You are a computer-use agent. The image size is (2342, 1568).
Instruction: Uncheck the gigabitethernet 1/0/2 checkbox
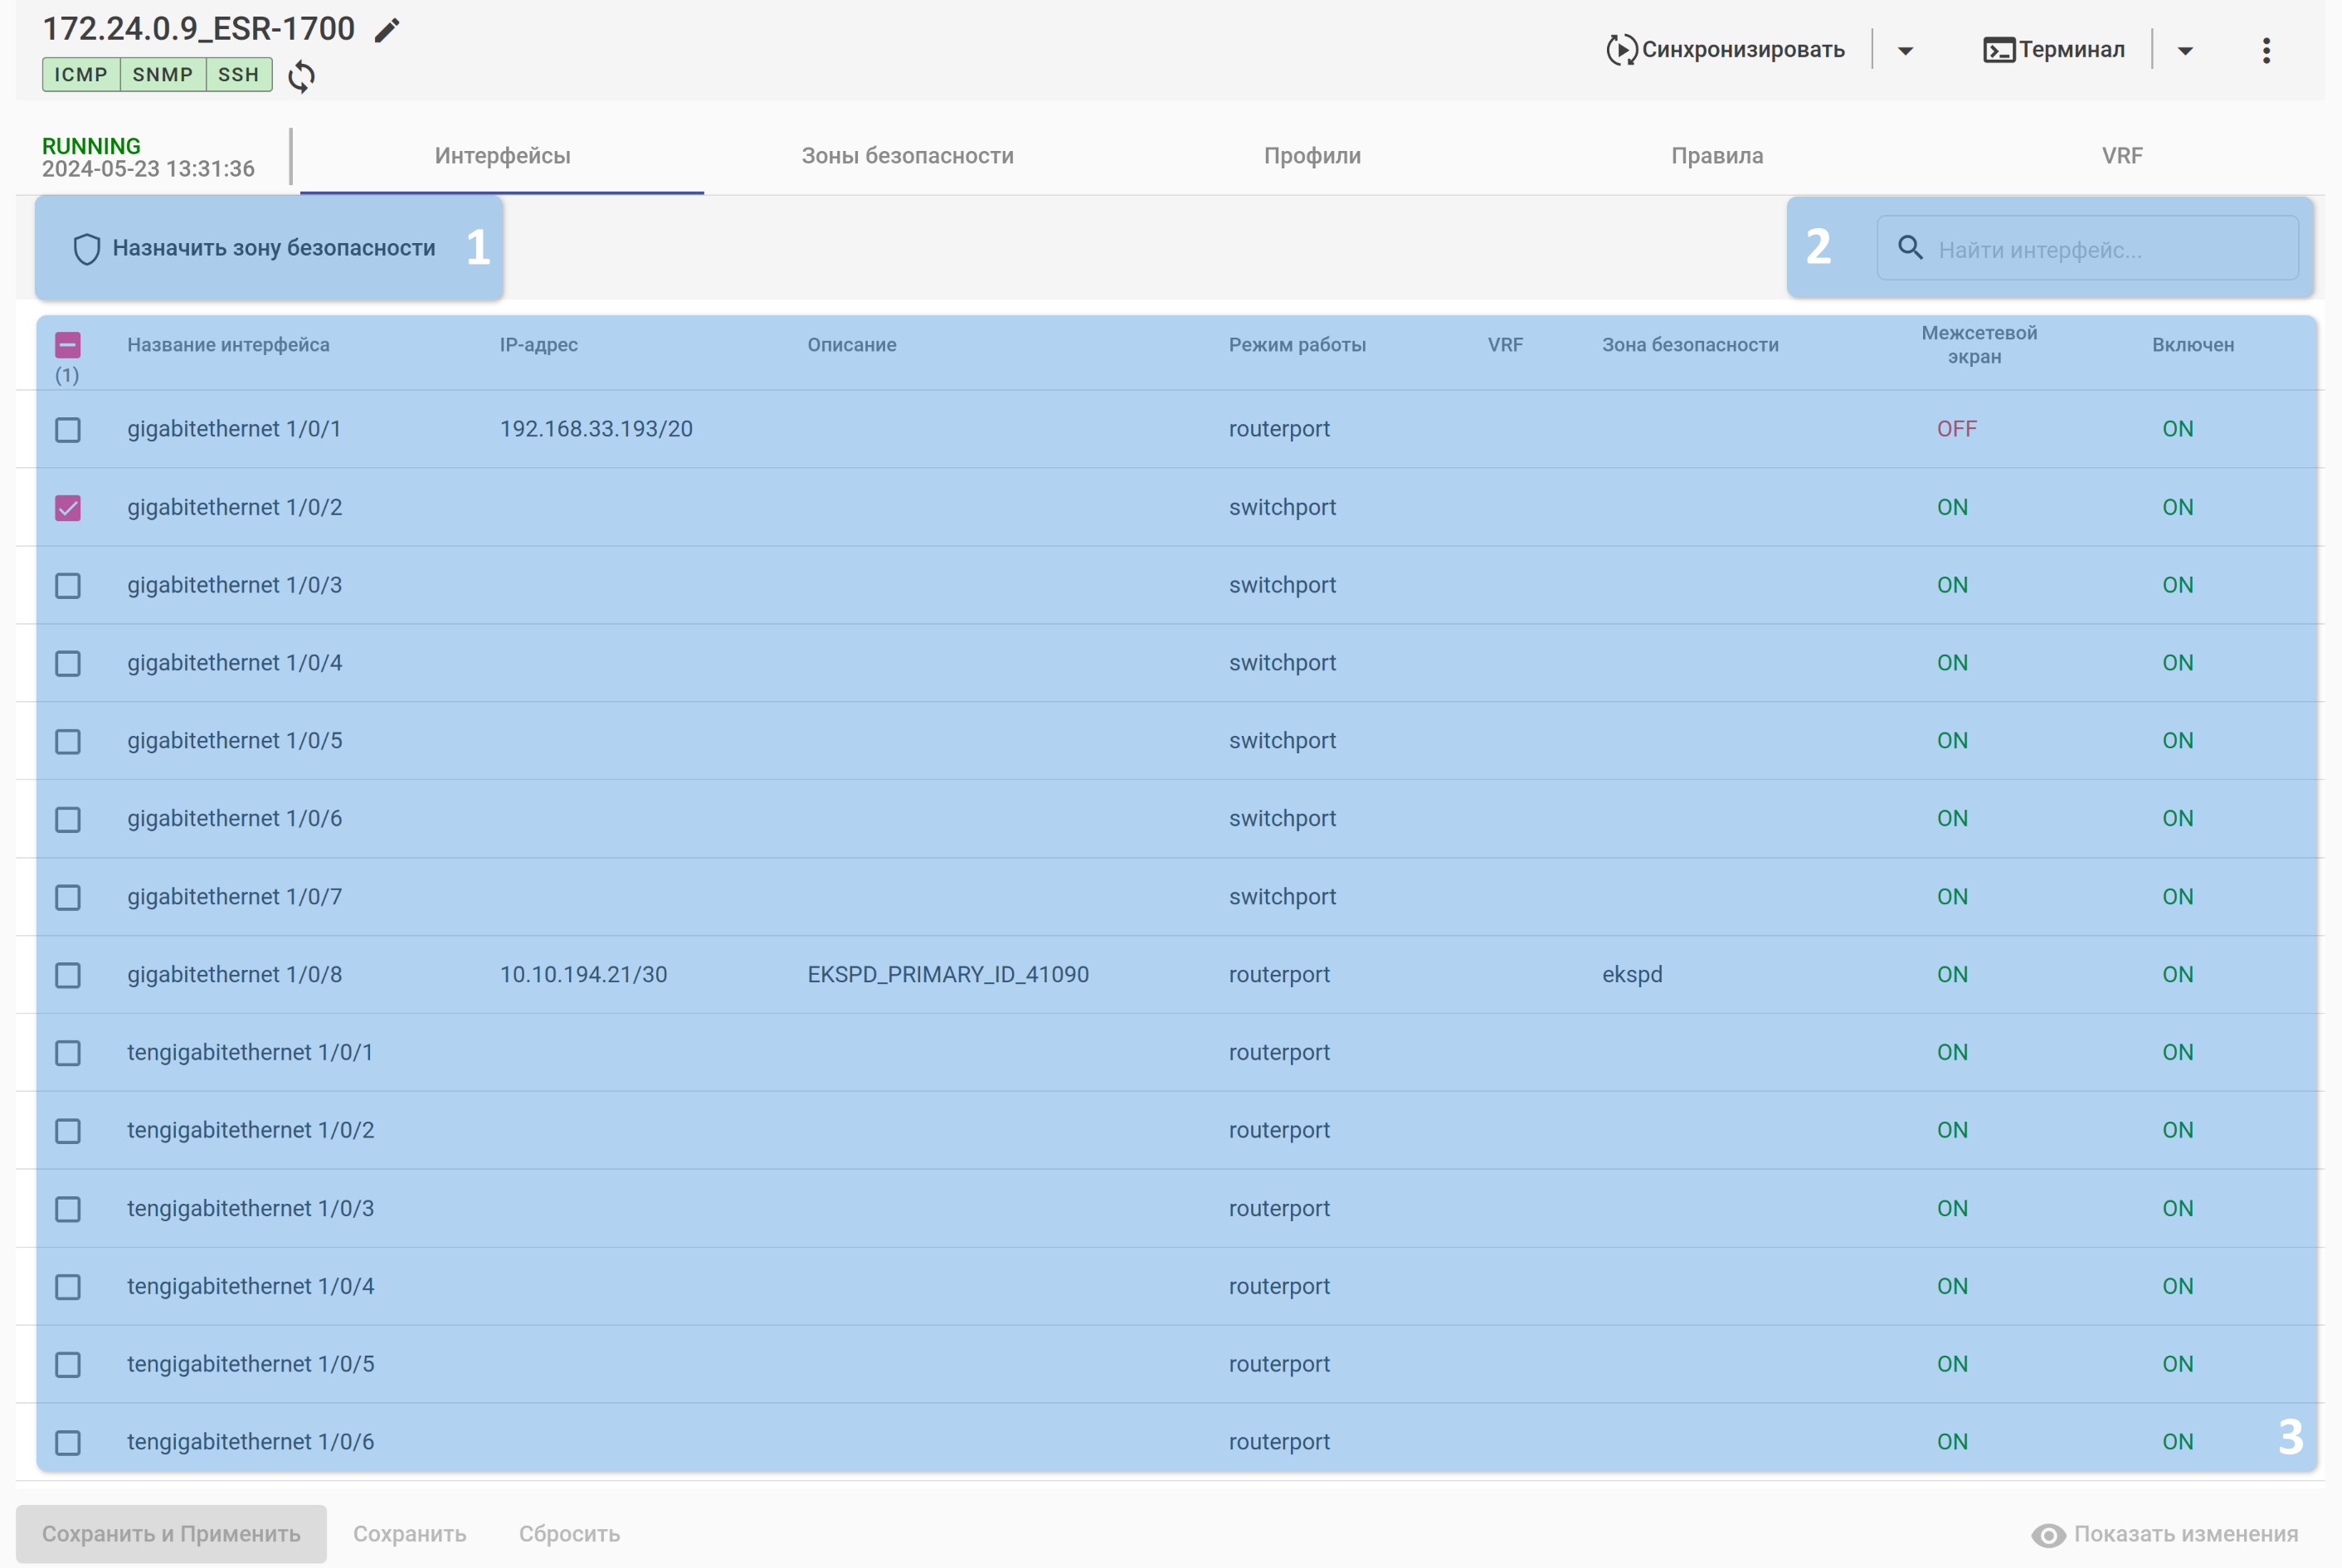(68, 508)
